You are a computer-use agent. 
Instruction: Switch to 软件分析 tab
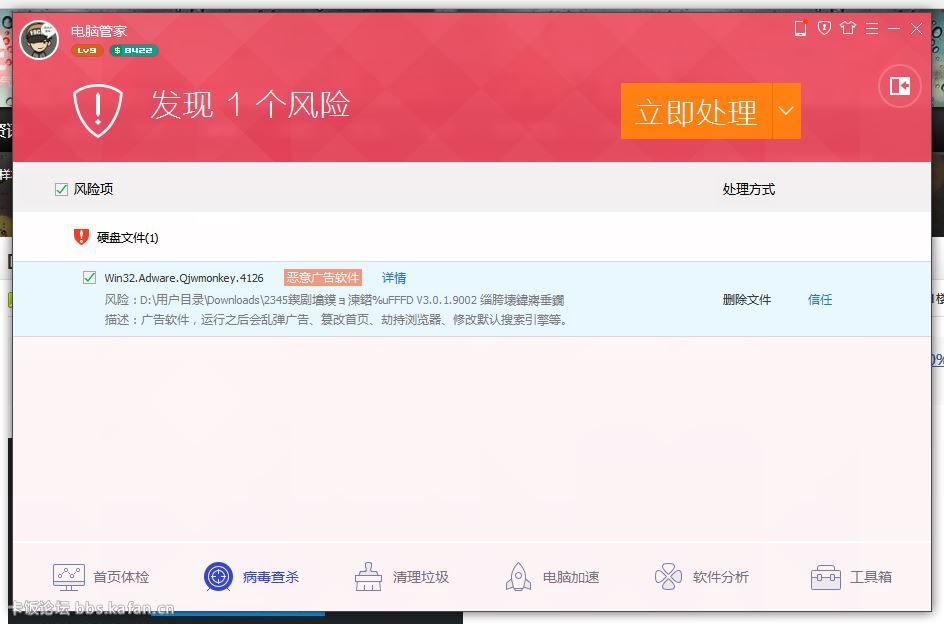point(701,577)
